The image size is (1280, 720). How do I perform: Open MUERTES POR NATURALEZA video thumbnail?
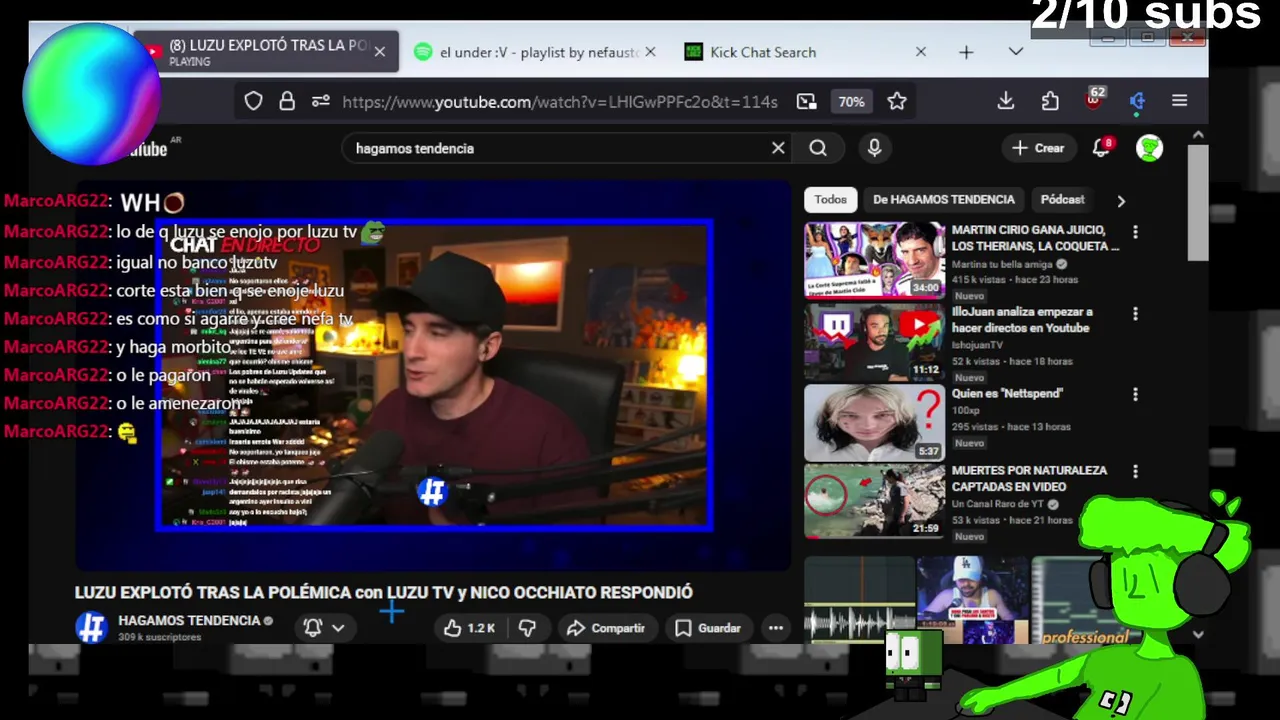(x=874, y=501)
